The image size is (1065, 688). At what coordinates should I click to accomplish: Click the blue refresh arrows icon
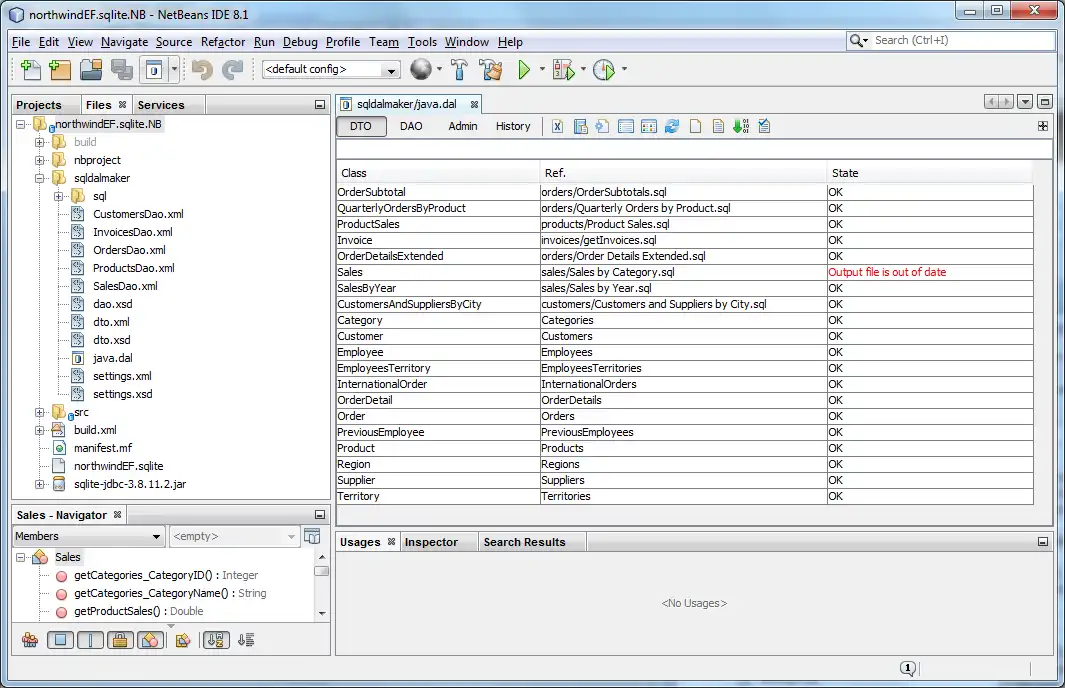tap(672, 126)
